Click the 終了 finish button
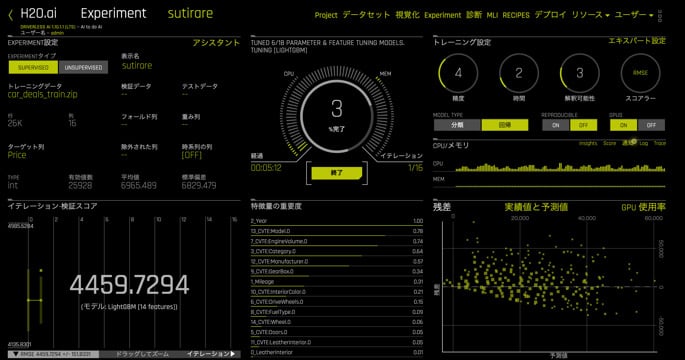 [x=336, y=173]
